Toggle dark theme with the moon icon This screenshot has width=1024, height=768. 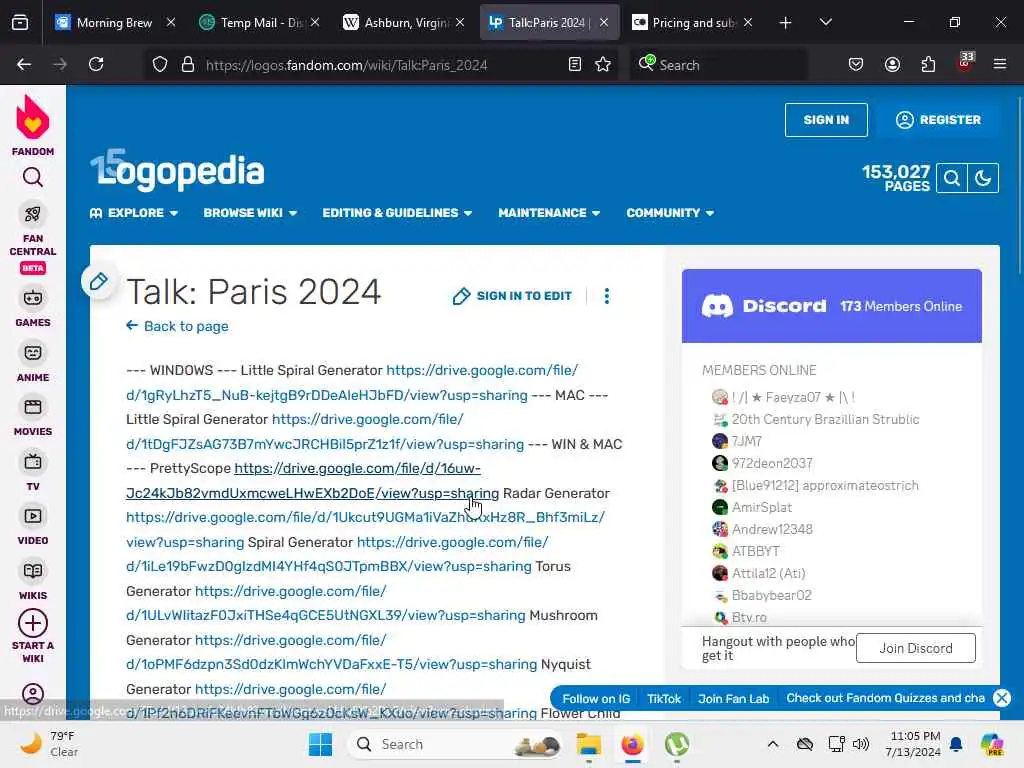(x=983, y=178)
